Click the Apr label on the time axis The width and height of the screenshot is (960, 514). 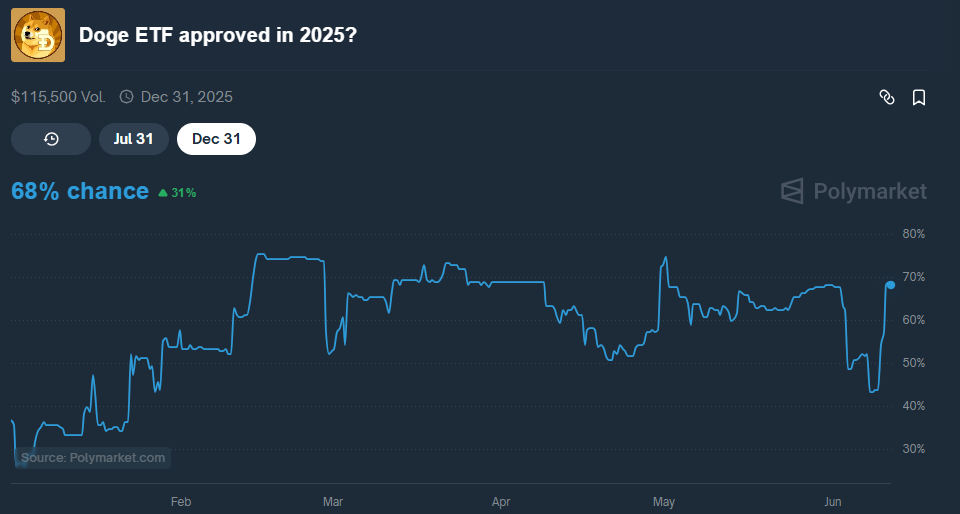coord(501,500)
